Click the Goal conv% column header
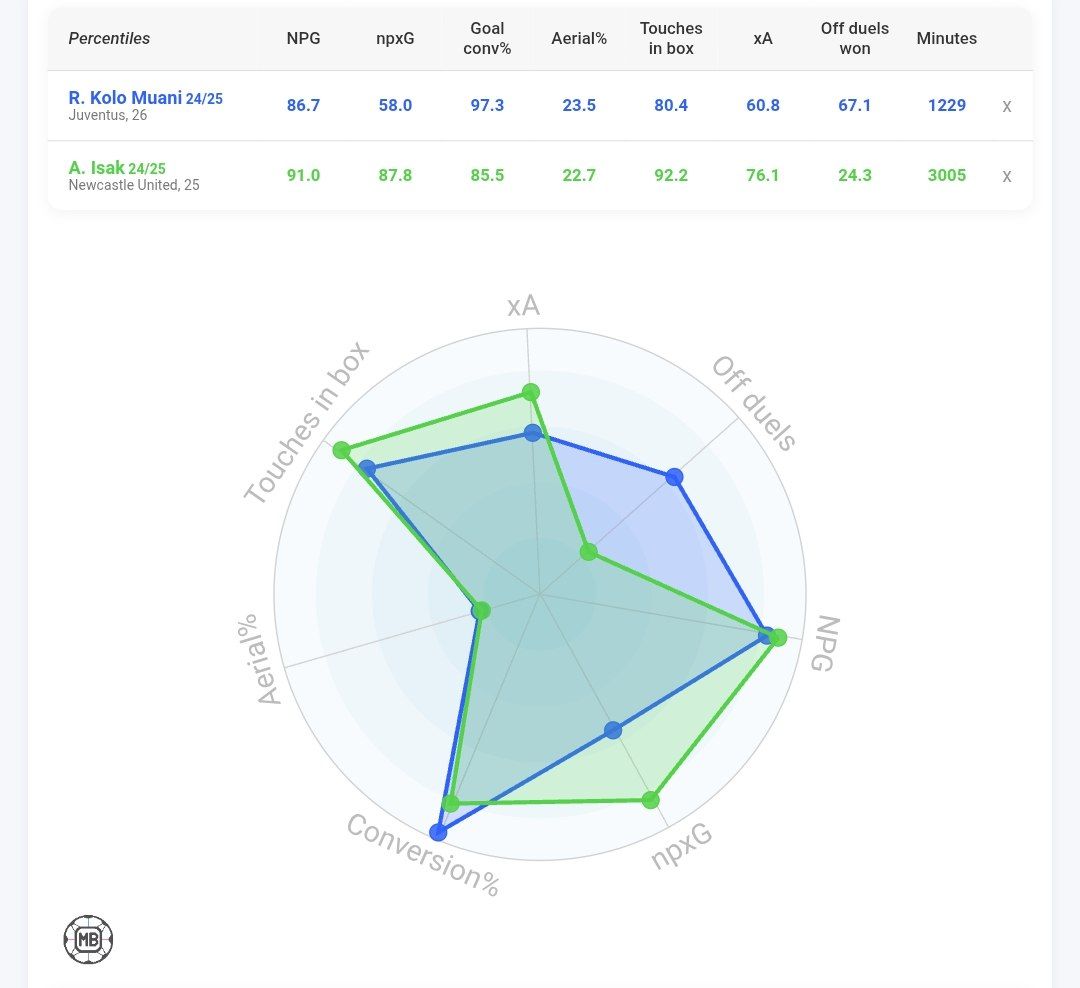This screenshot has width=1080, height=988. tap(487, 39)
